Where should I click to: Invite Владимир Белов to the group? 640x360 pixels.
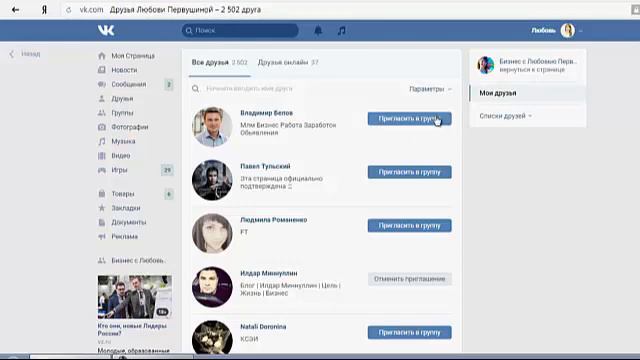[x=409, y=119]
